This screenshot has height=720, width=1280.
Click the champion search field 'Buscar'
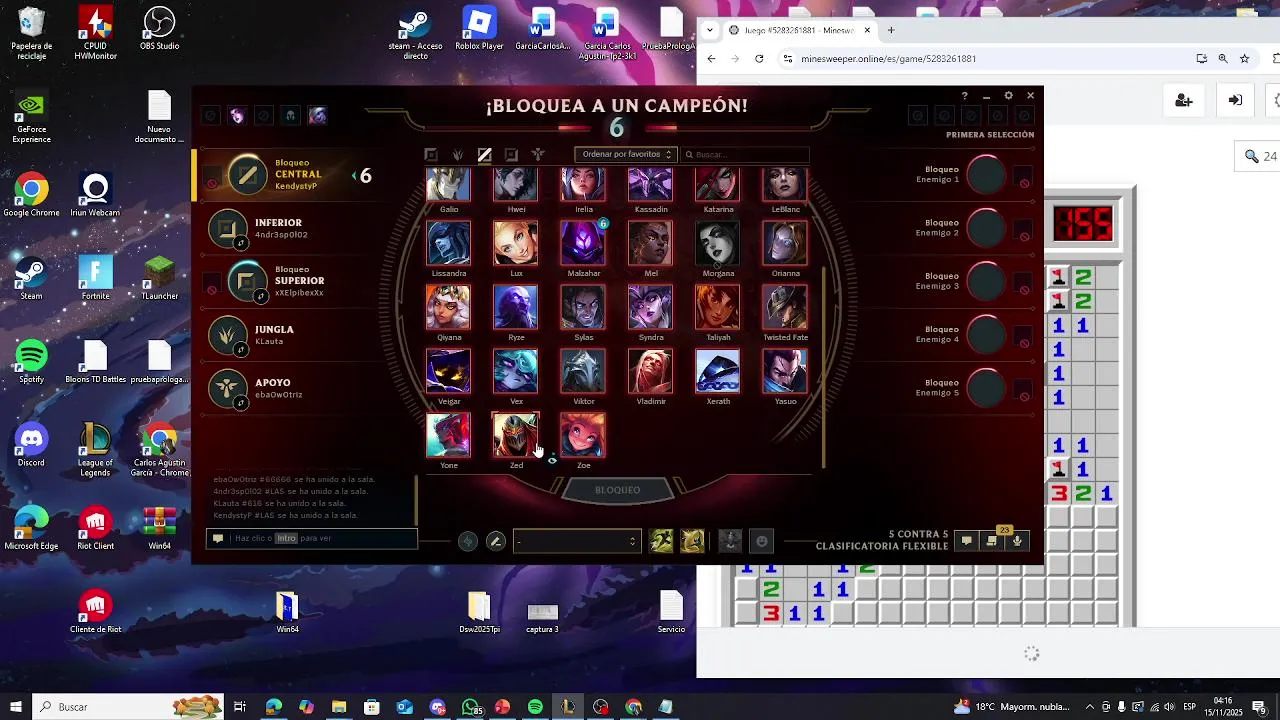click(746, 154)
